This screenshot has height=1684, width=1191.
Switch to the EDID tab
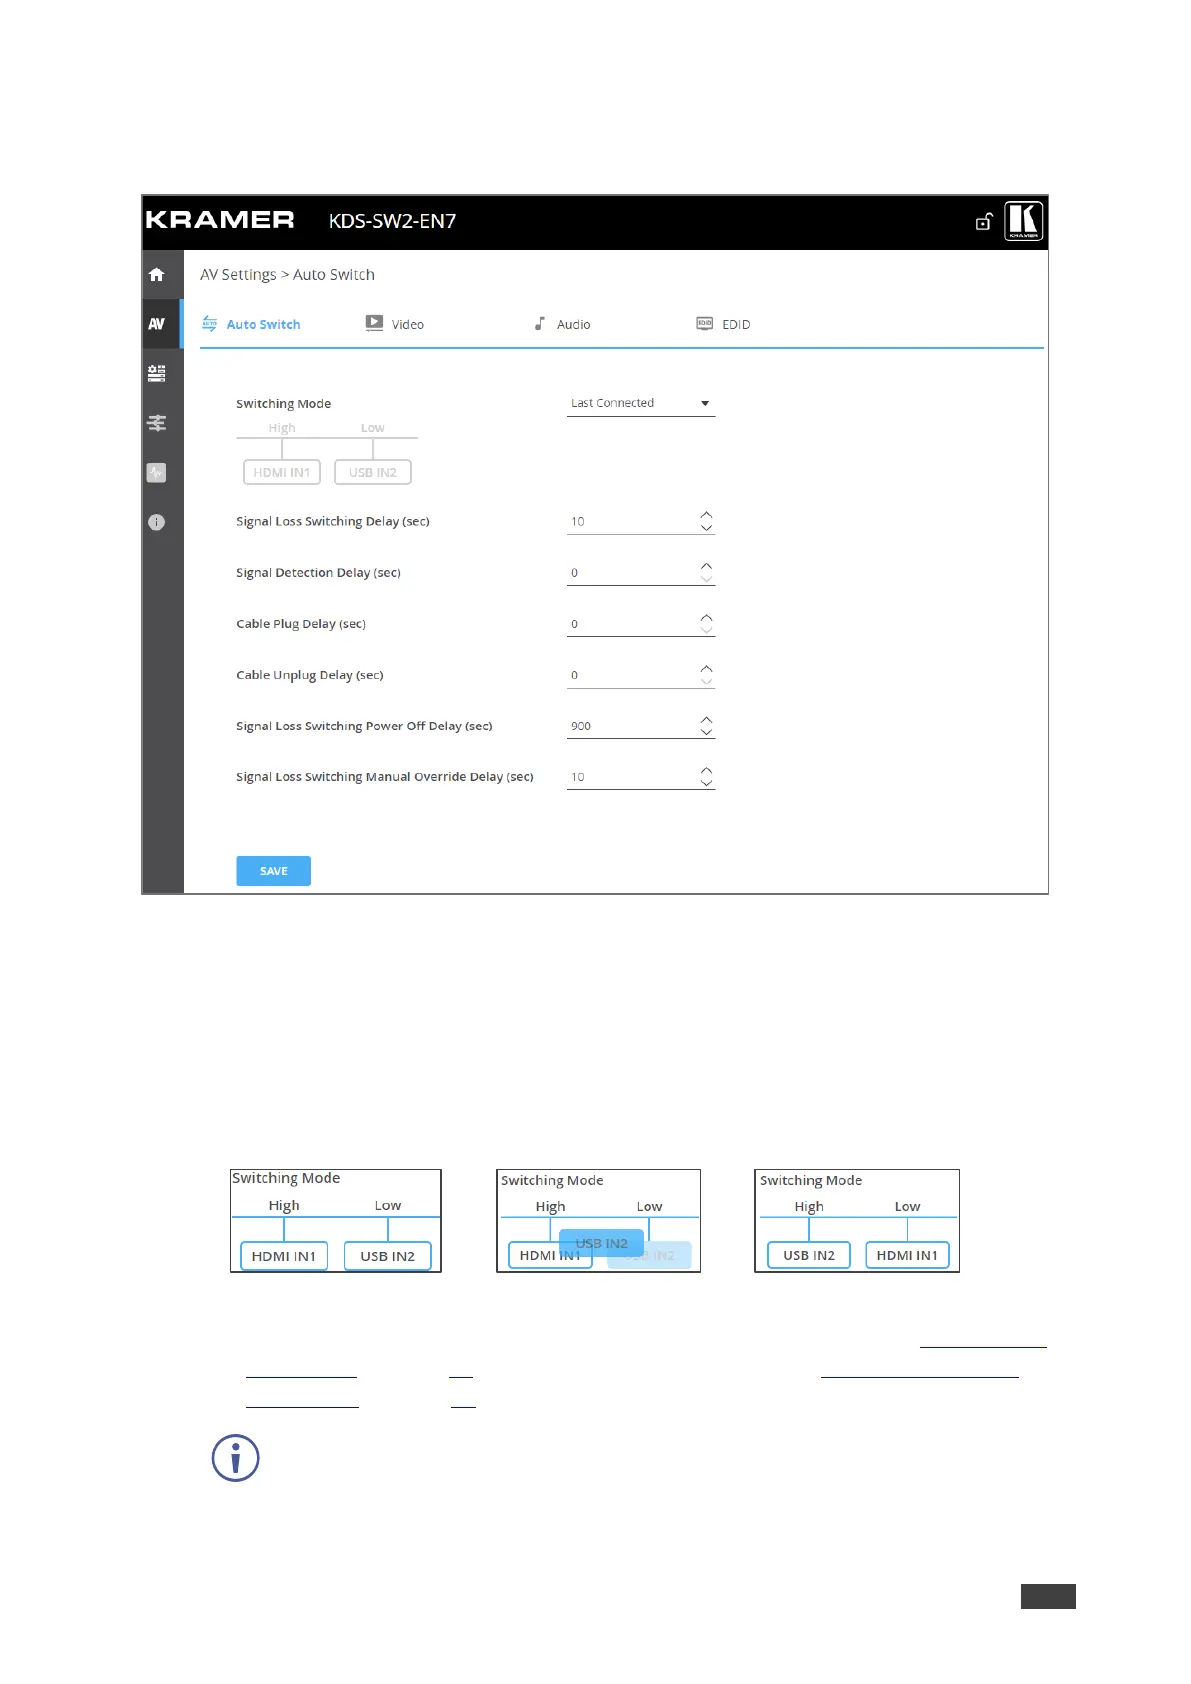point(723,324)
